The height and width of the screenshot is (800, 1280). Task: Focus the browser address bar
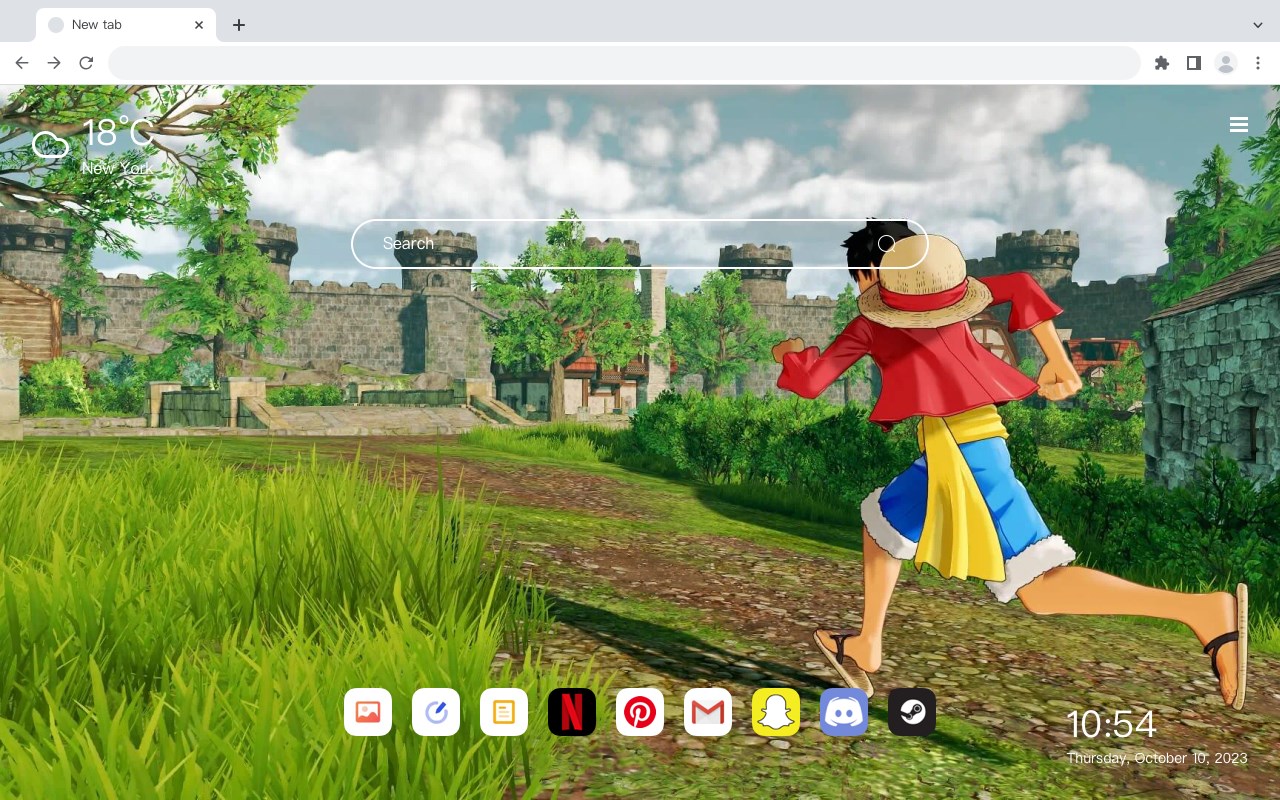pyautogui.click(x=624, y=63)
